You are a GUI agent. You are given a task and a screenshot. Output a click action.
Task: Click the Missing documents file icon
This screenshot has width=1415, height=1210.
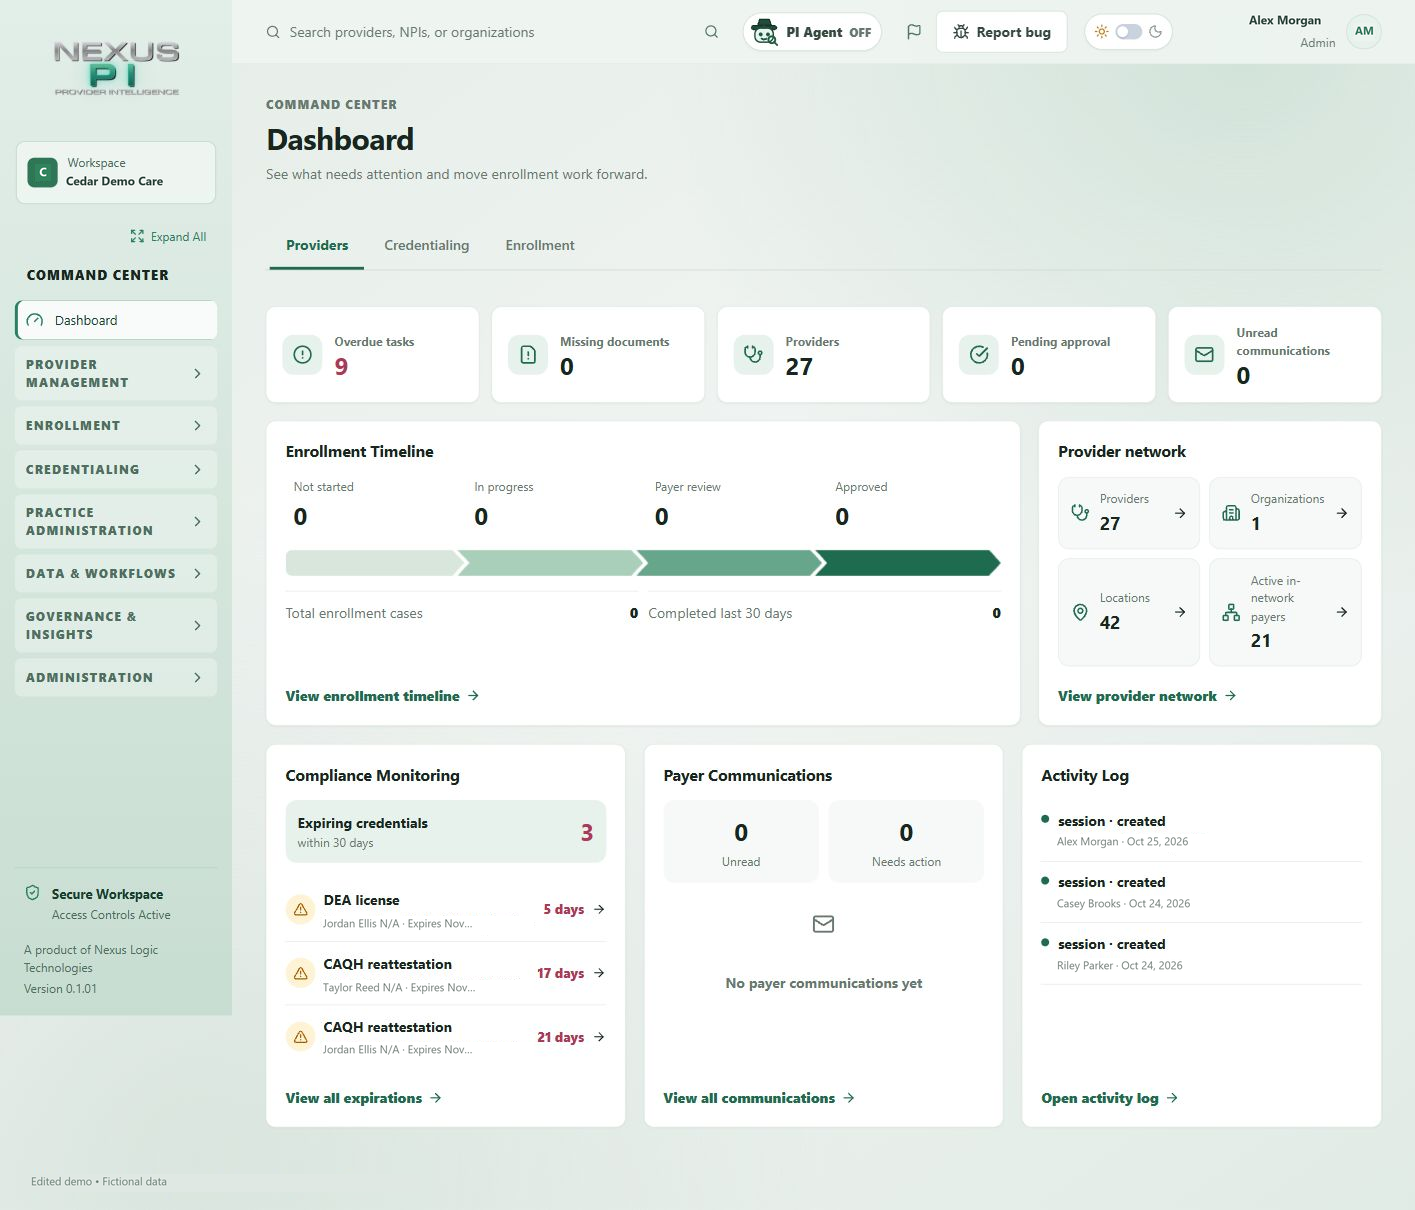click(528, 354)
